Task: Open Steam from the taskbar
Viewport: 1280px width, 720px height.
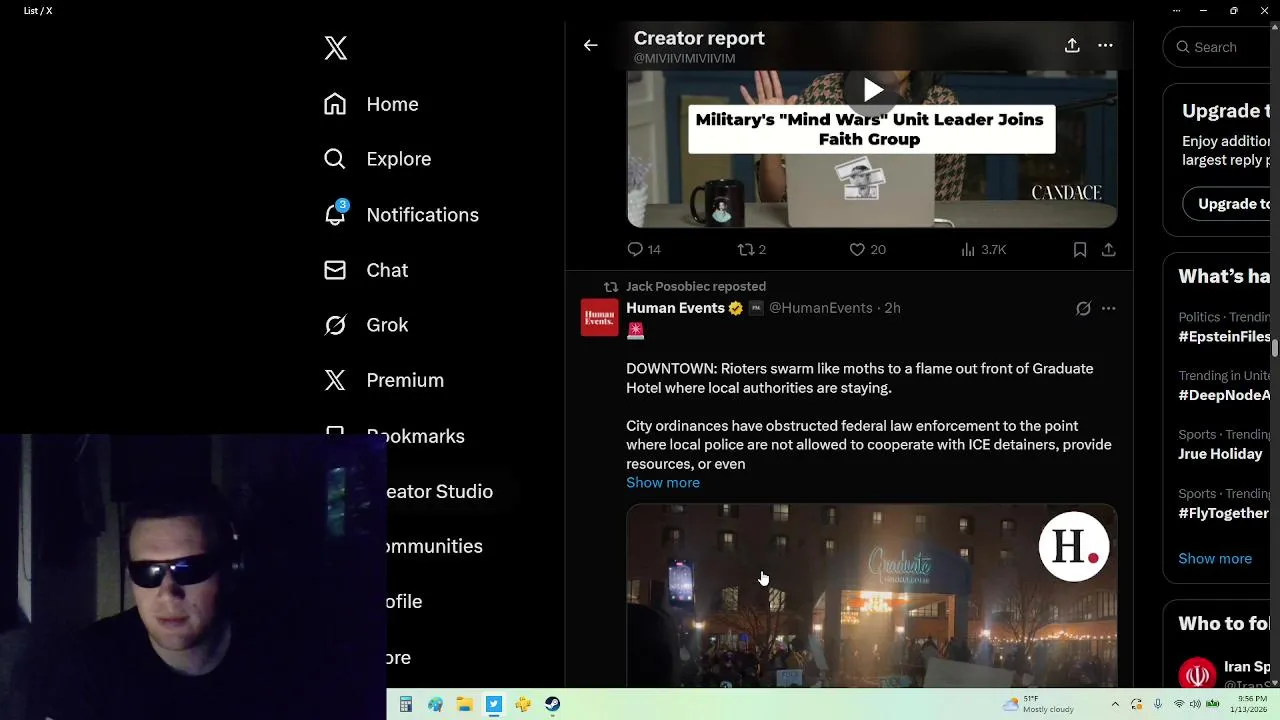Action: [552, 704]
